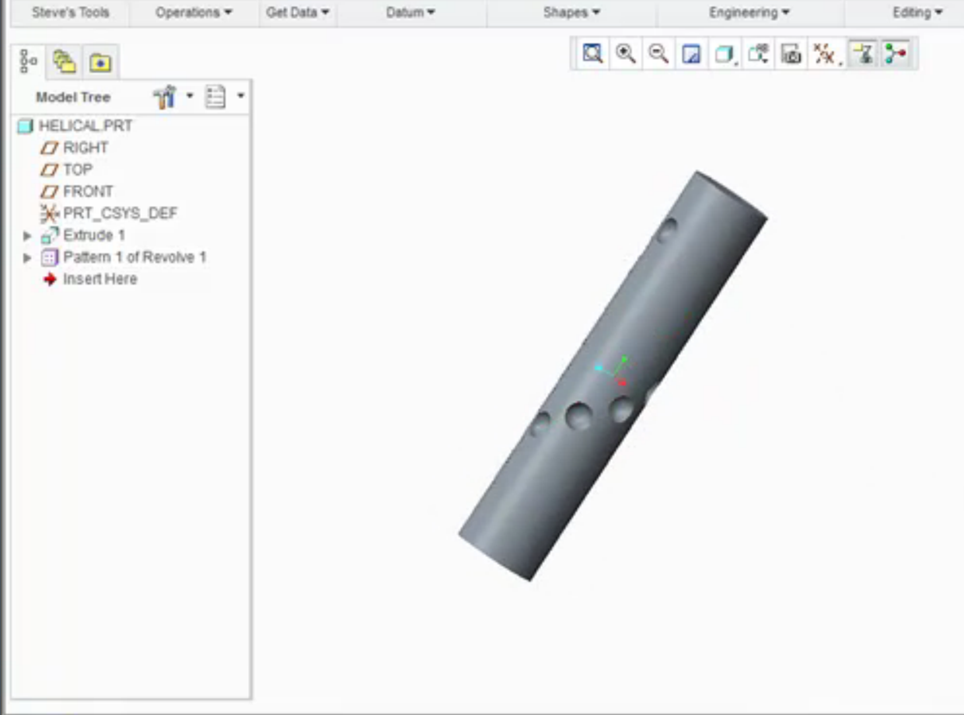Click the RIGHT plane icon

click(x=49, y=148)
